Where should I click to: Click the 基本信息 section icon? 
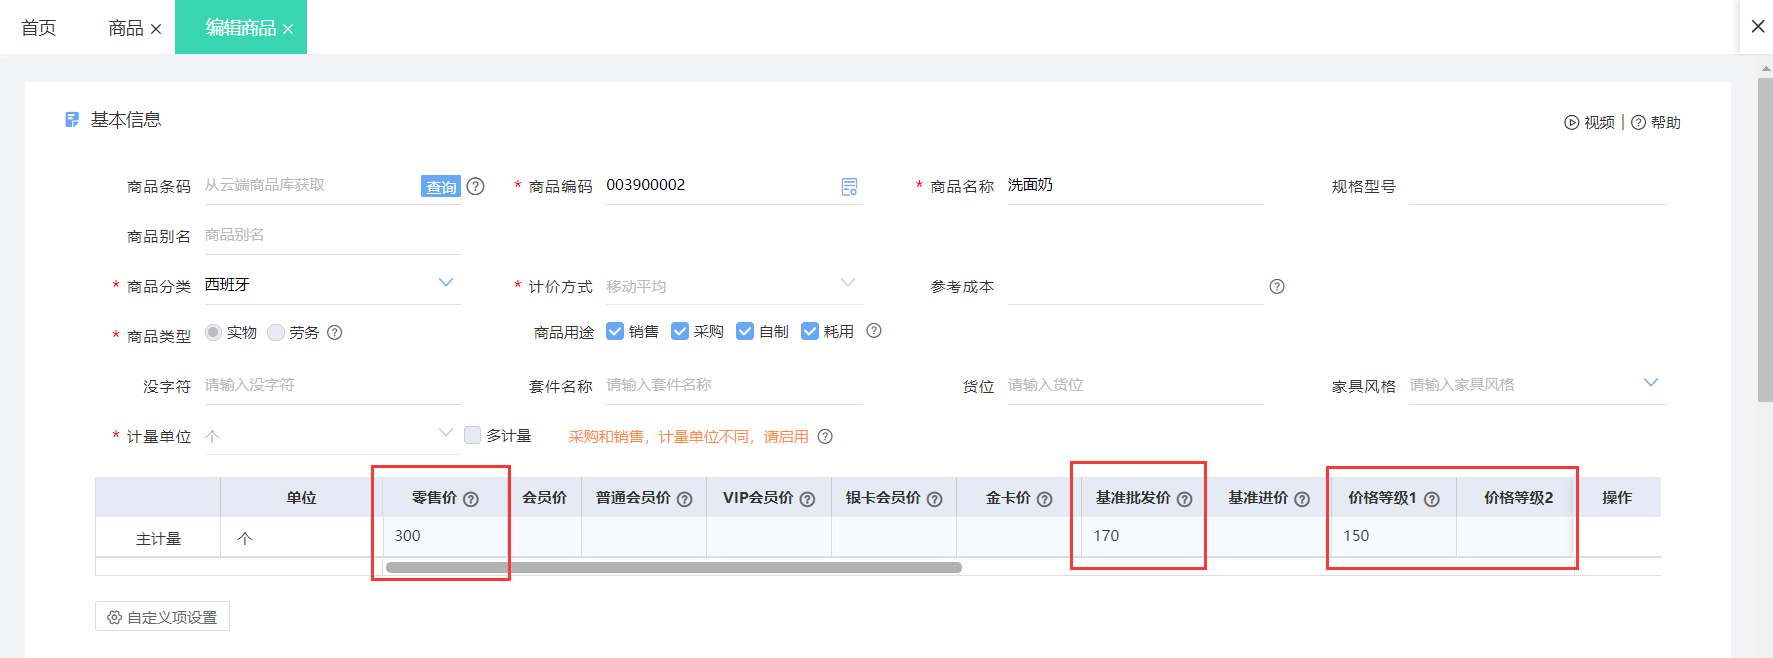click(x=72, y=120)
